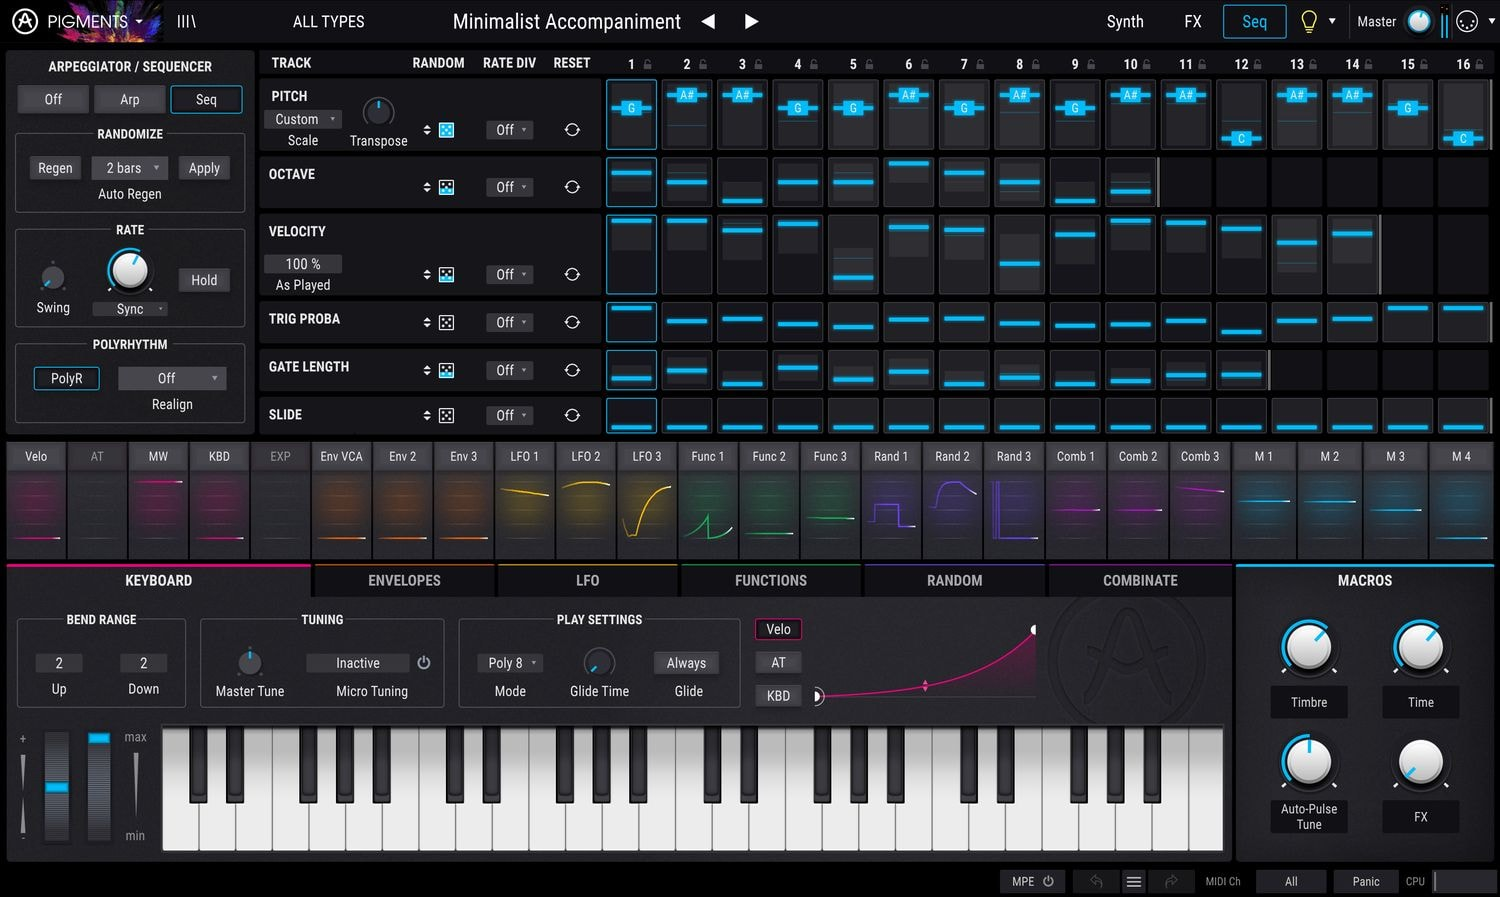Open the Custom scale dropdown
Screen dimensions: 1500x897
click(304, 119)
